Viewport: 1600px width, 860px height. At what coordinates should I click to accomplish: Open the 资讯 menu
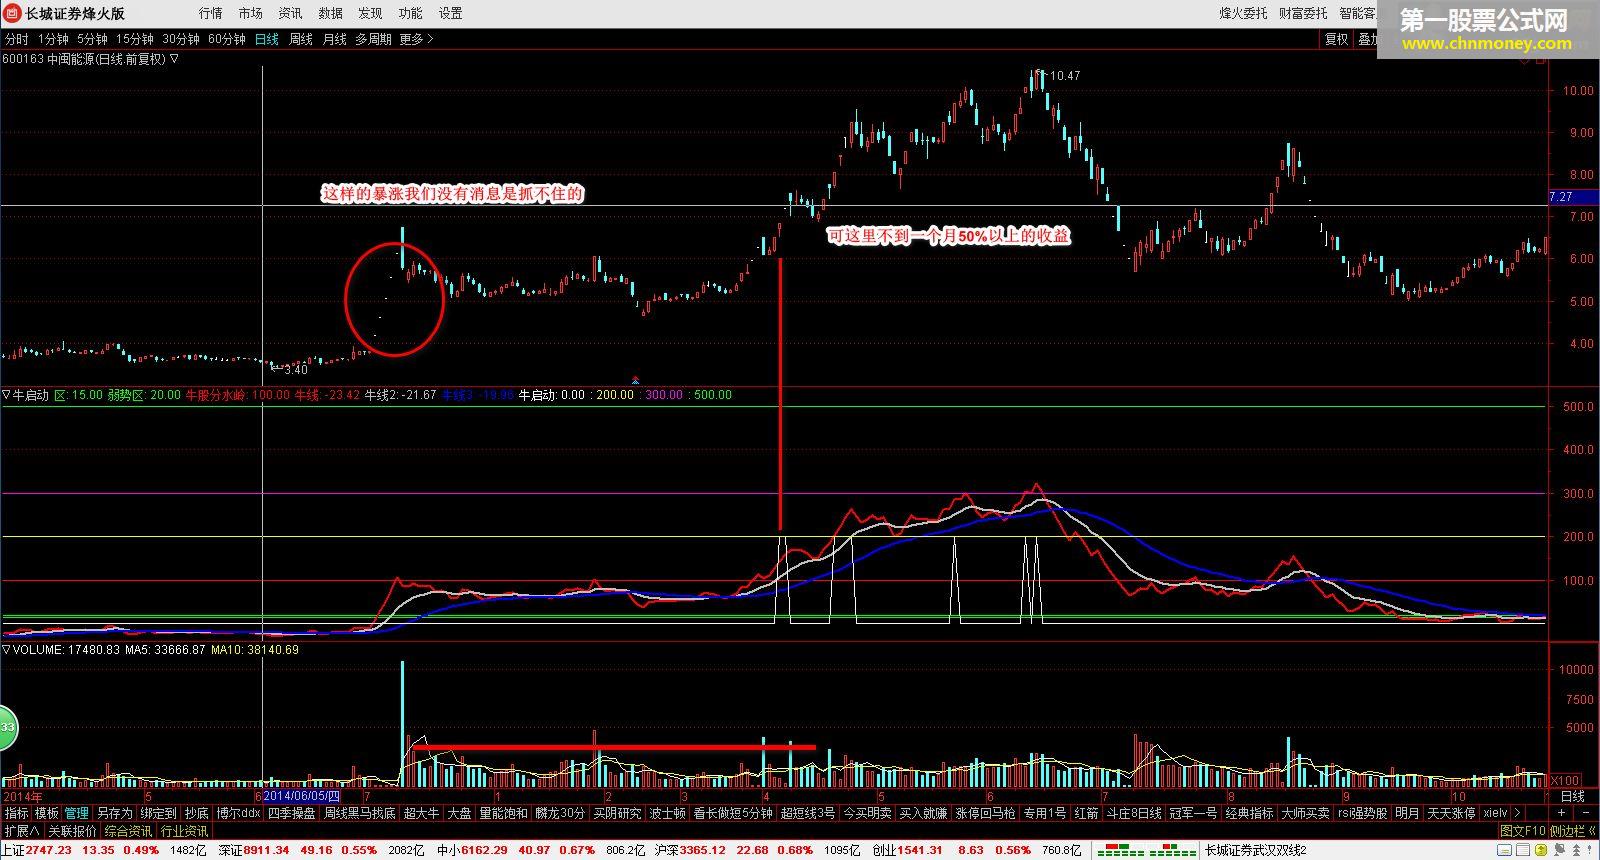coord(290,13)
